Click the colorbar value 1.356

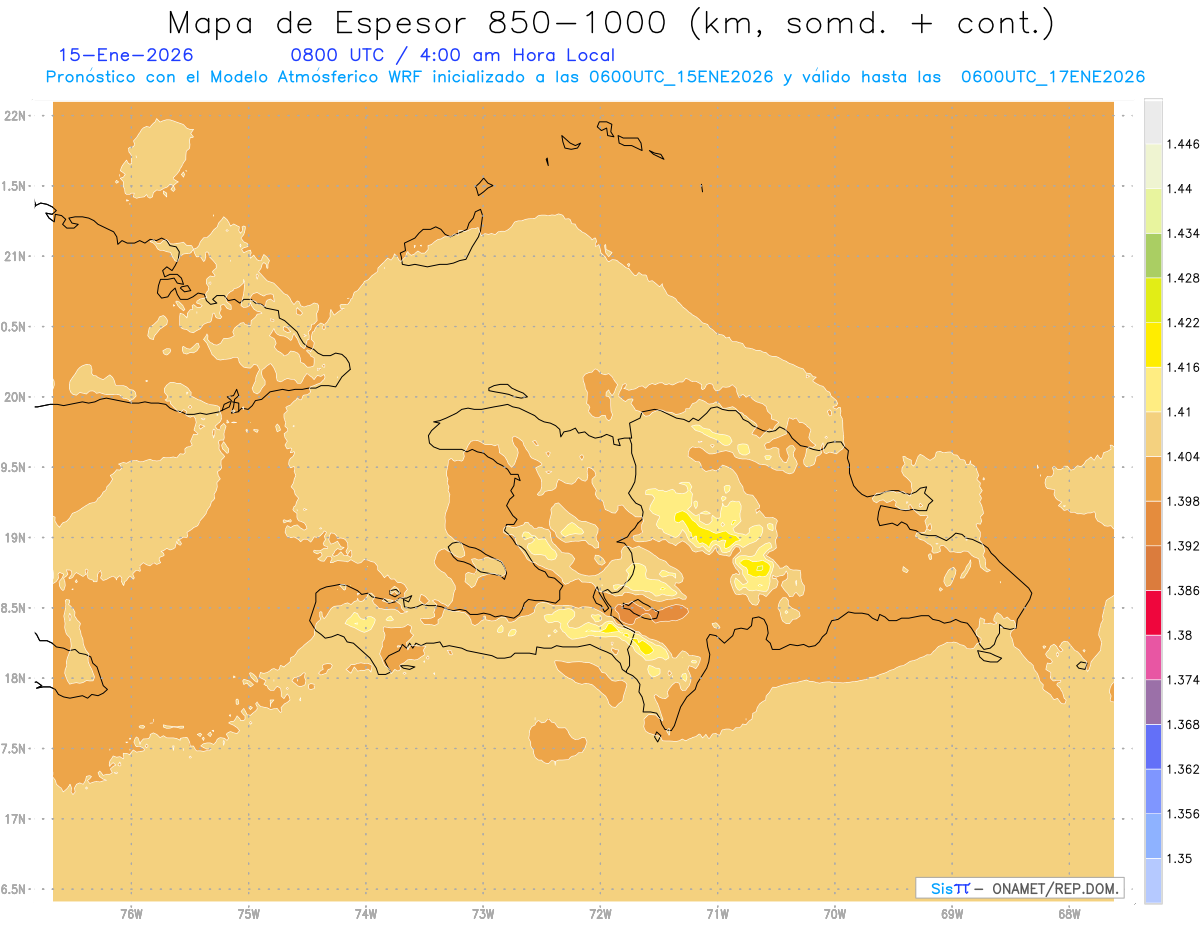pos(1183,814)
